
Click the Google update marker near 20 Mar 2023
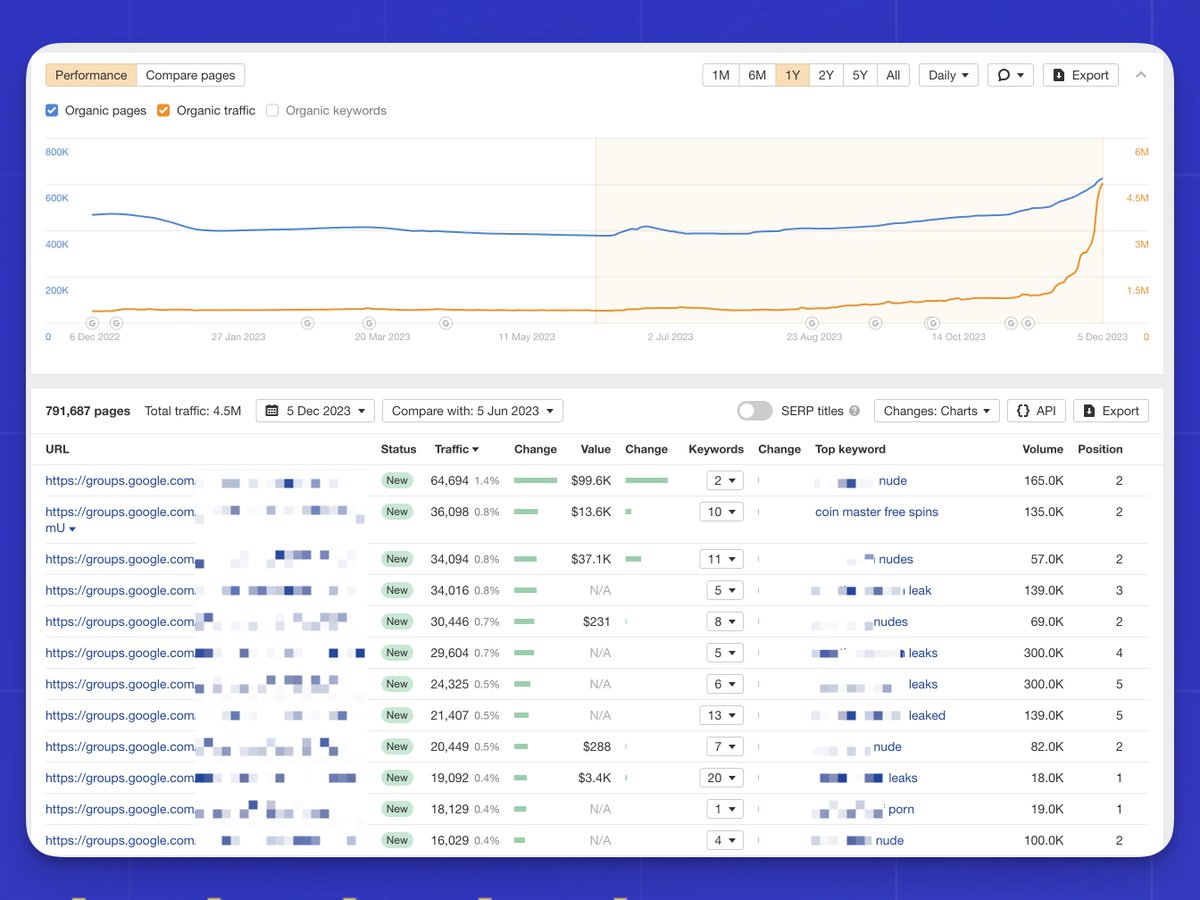click(369, 323)
